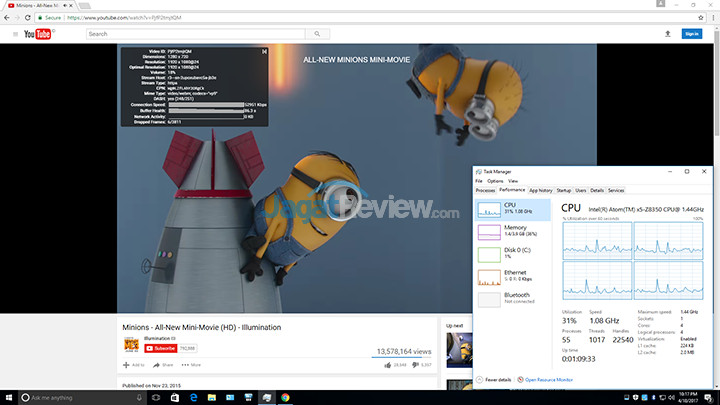Image resolution: width=720 pixels, height=405 pixels.
Task: Click the thumbs down dislike icon
Action: pyautogui.click(x=413, y=365)
